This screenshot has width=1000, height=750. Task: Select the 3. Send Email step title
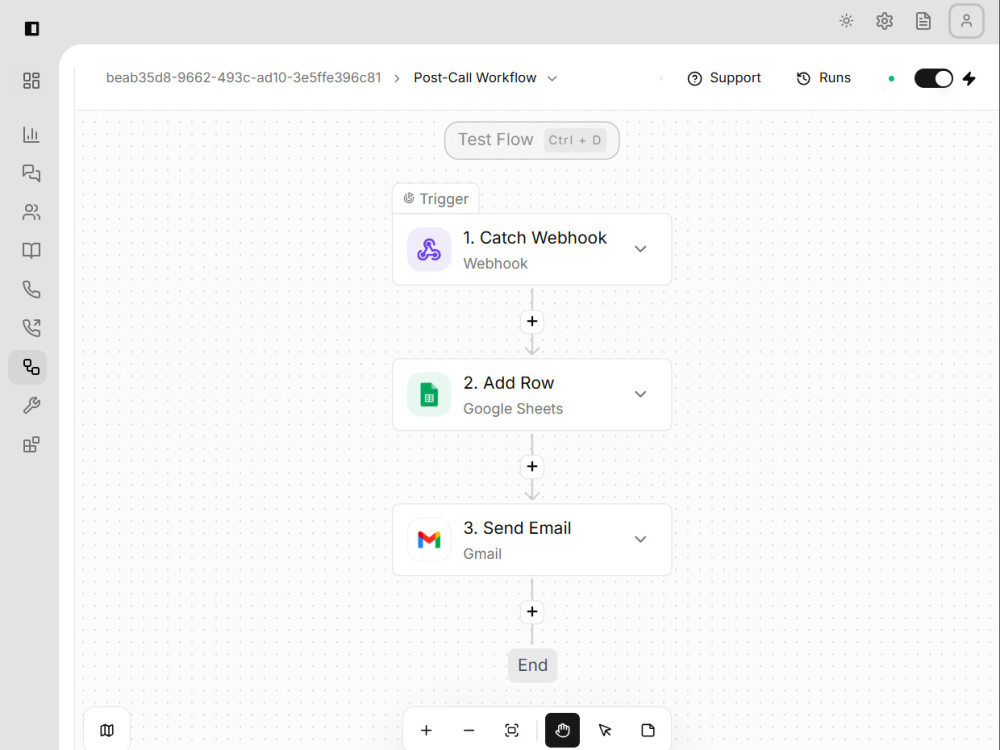click(517, 528)
